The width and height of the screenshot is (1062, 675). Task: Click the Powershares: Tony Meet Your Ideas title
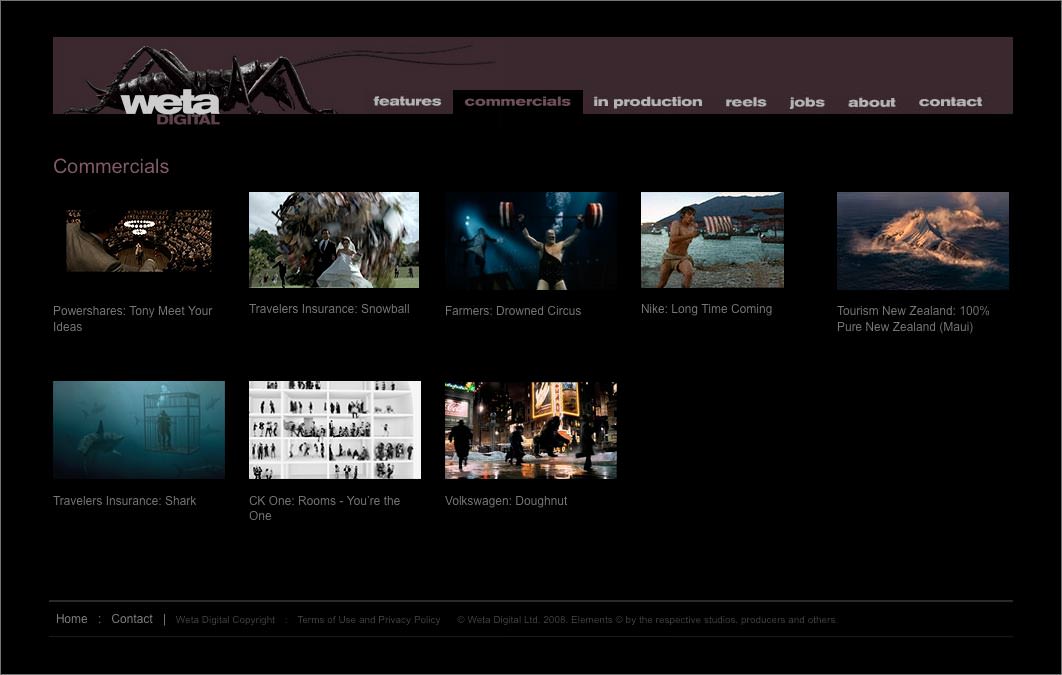133,318
